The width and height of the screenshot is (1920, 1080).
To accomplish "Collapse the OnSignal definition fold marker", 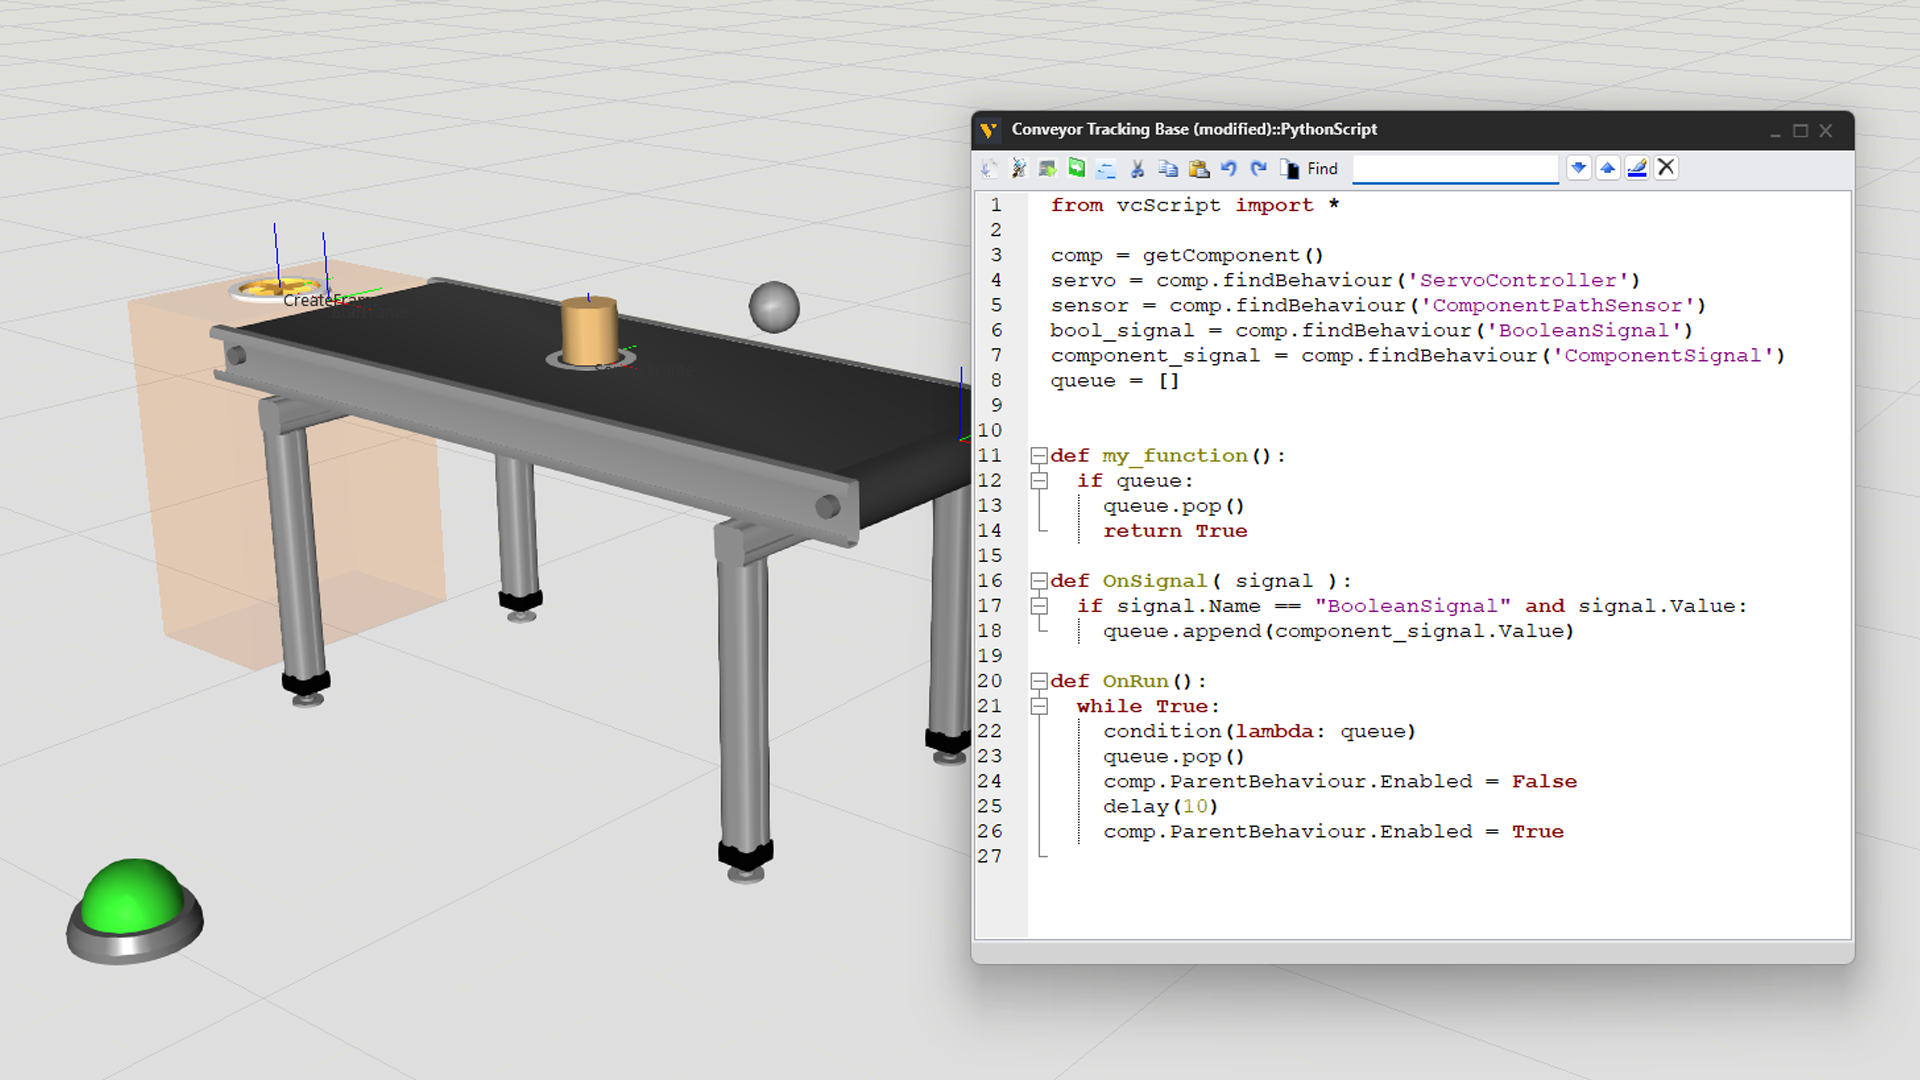I will [x=1039, y=581].
